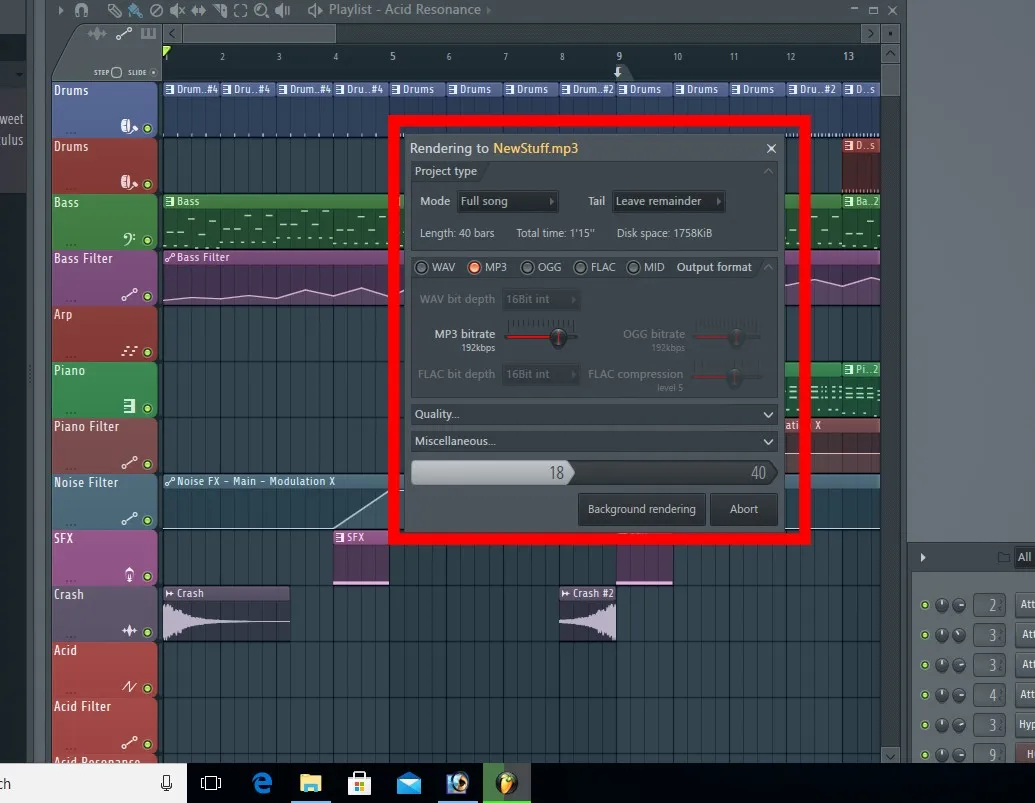Click the taskbar Task View icon
The image size is (1035, 803).
(211, 783)
